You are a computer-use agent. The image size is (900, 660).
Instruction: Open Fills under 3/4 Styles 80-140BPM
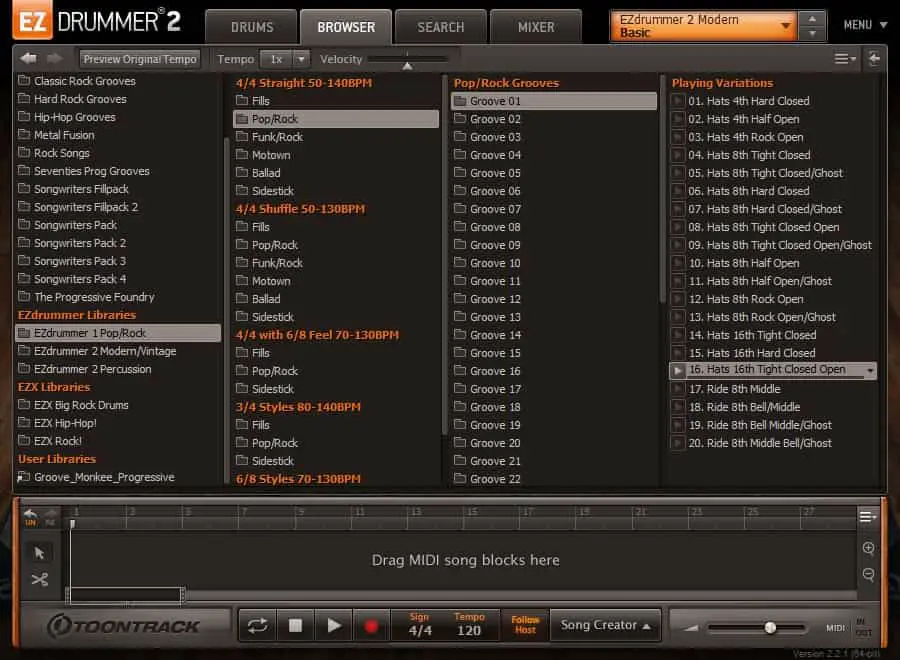(253, 425)
